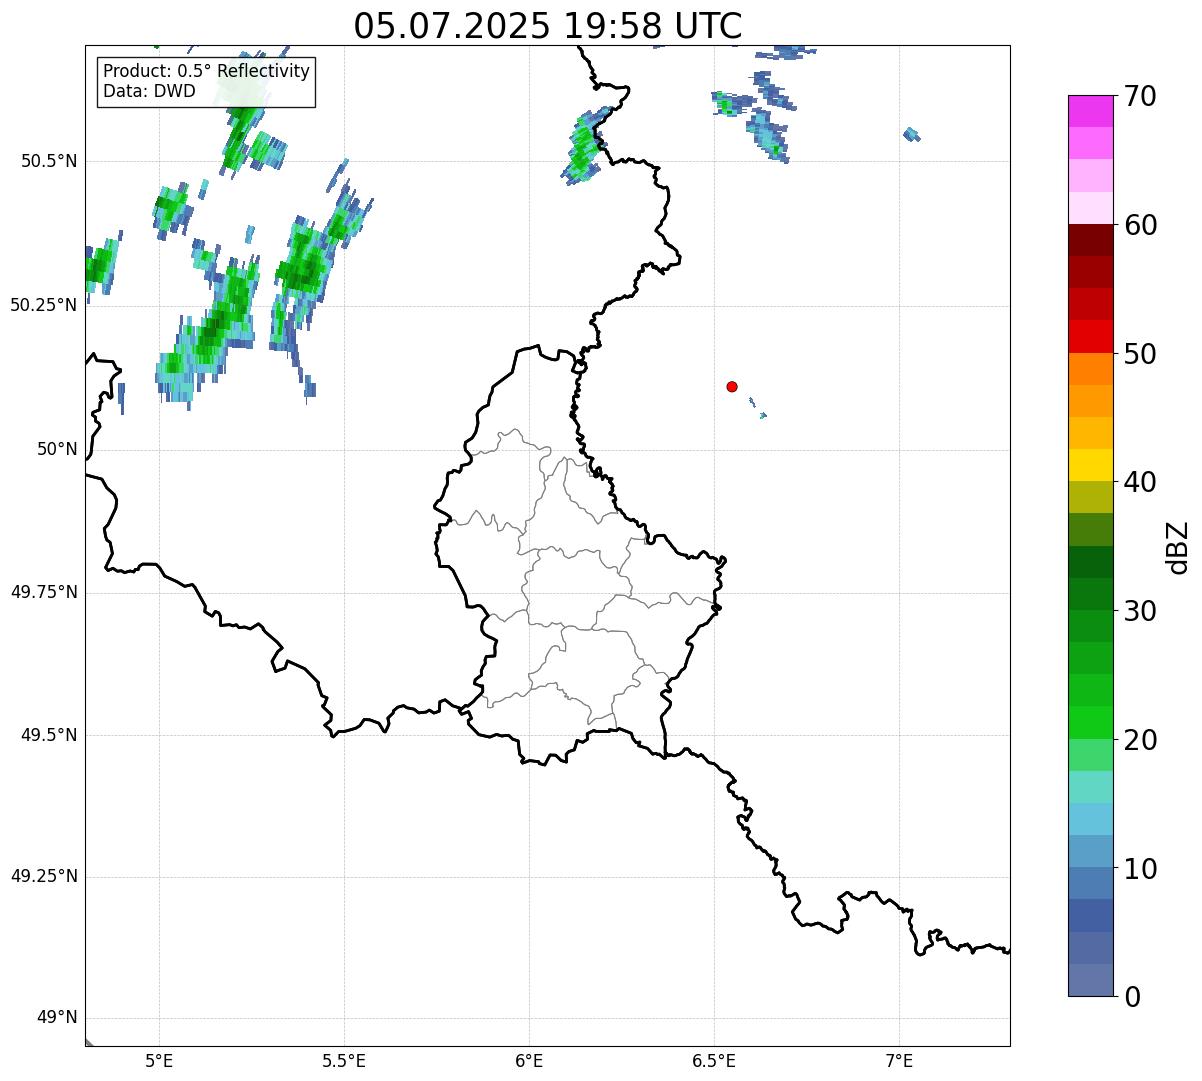Click the 50°N latitude label
Image resolution: width=1202 pixels, height=1081 pixels.
[x=57, y=449]
